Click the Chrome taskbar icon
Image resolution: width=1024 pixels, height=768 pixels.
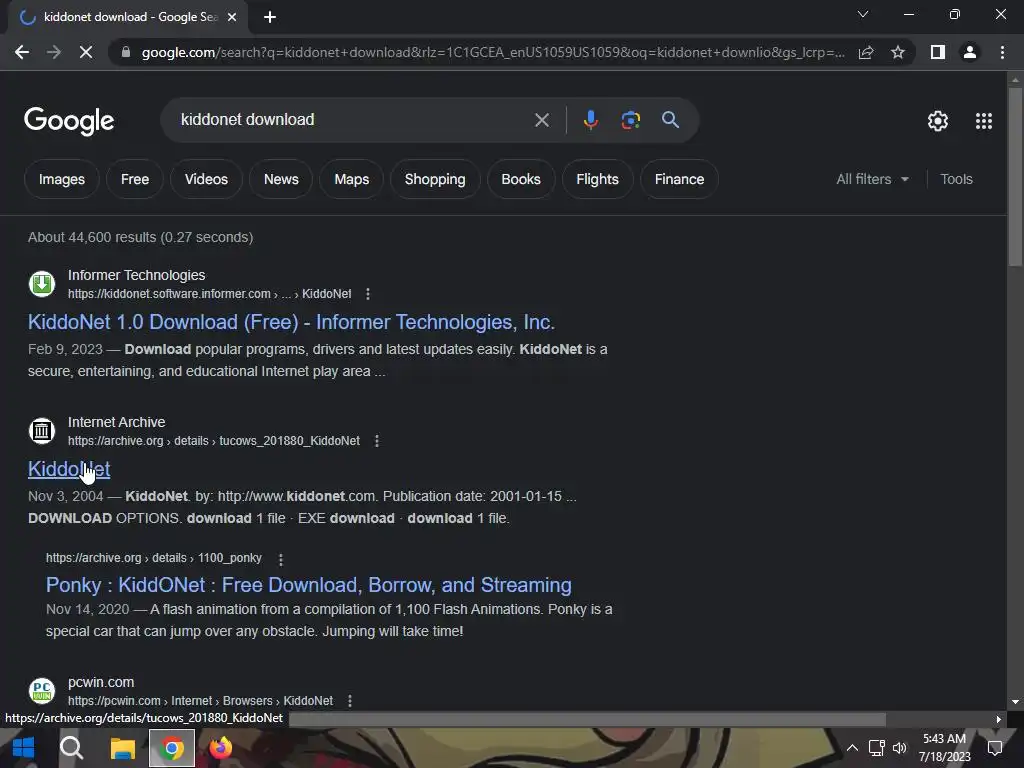(x=172, y=748)
